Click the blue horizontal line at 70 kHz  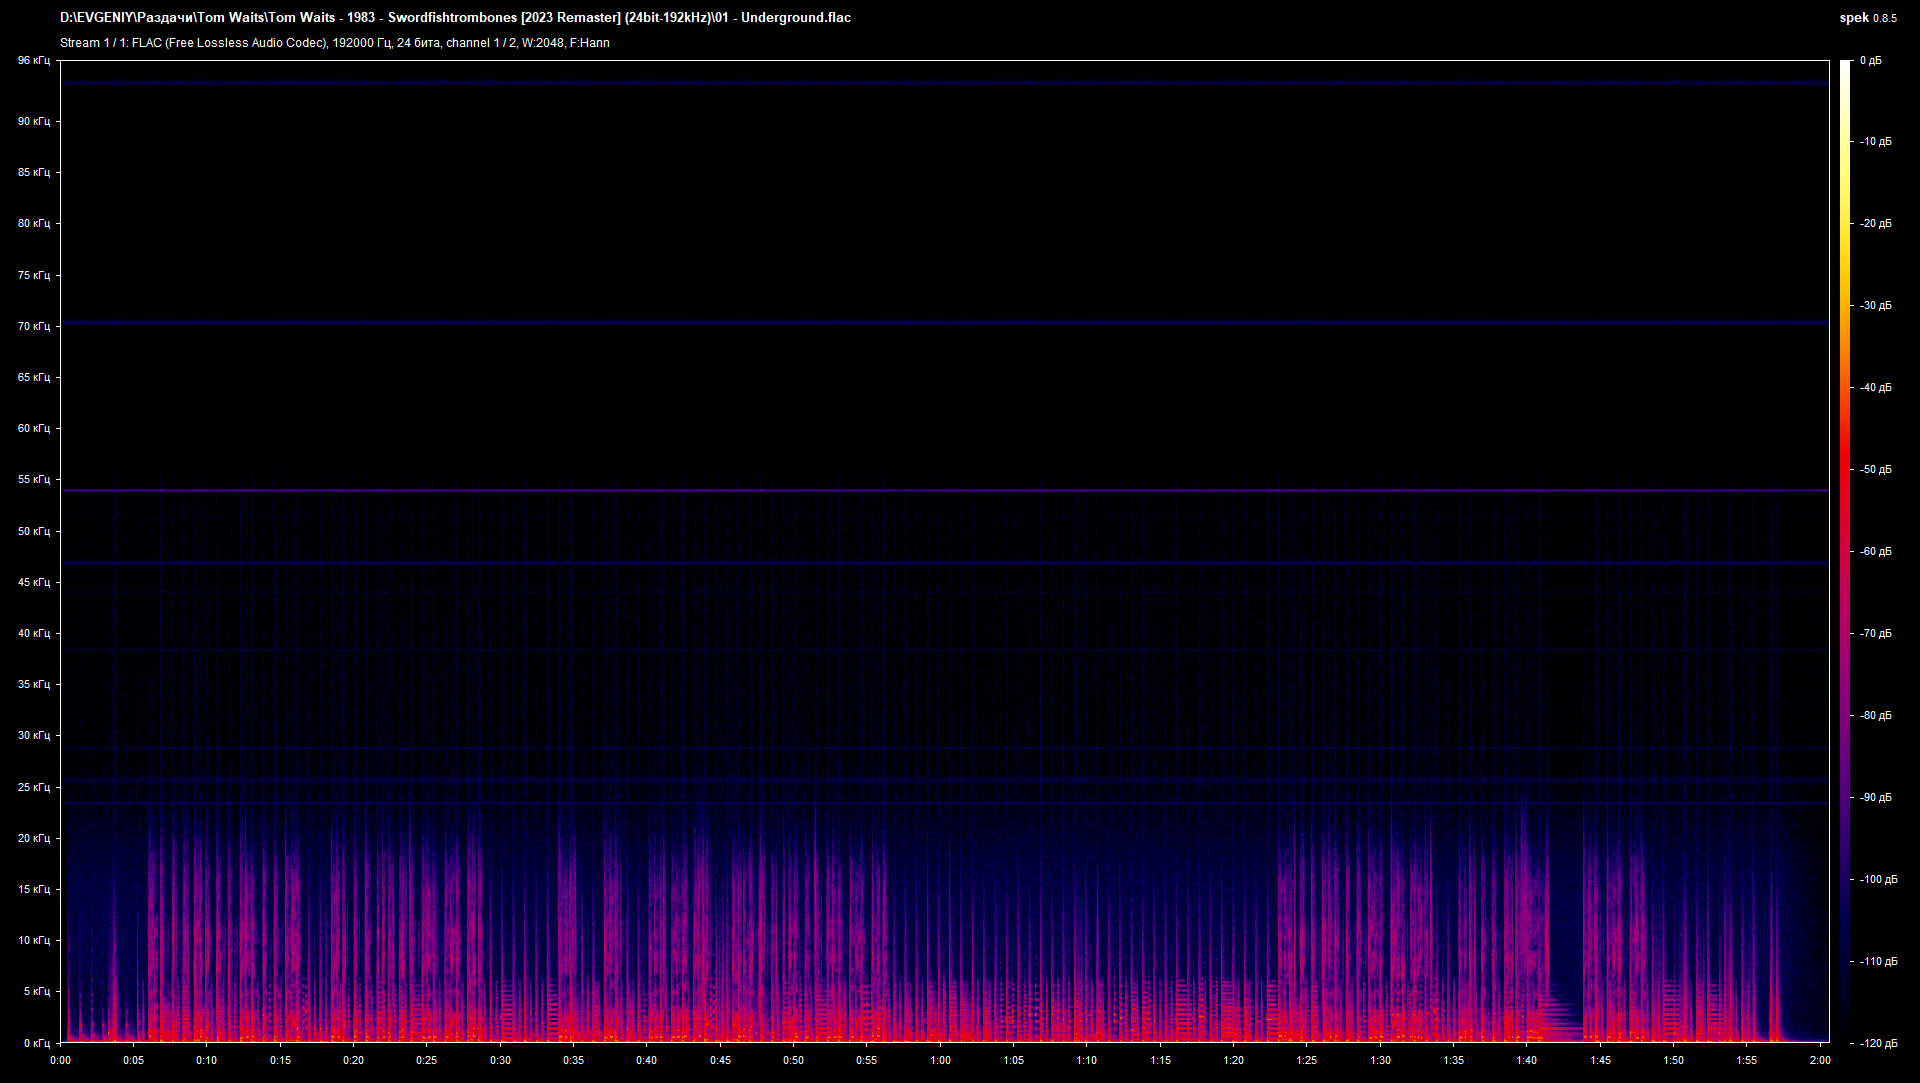944,323
